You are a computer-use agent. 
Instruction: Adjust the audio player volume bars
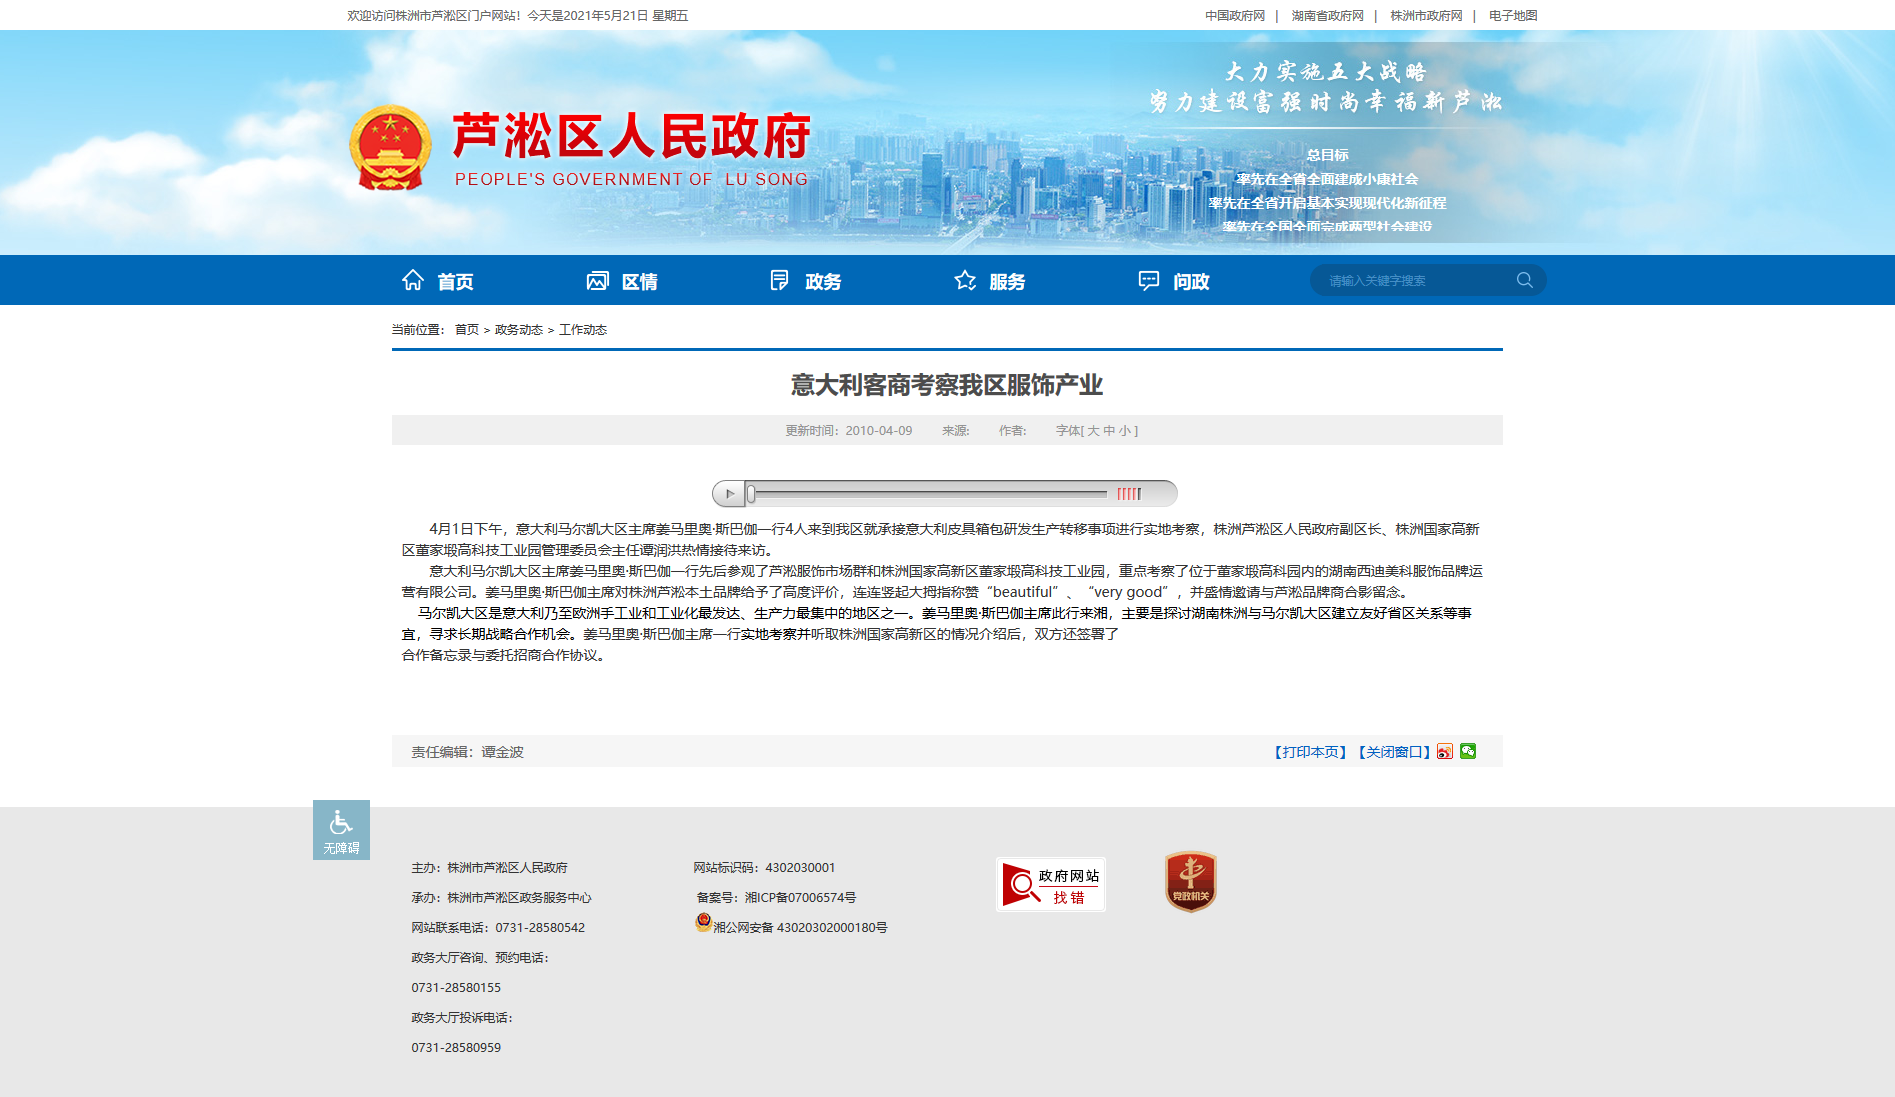click(x=1129, y=494)
